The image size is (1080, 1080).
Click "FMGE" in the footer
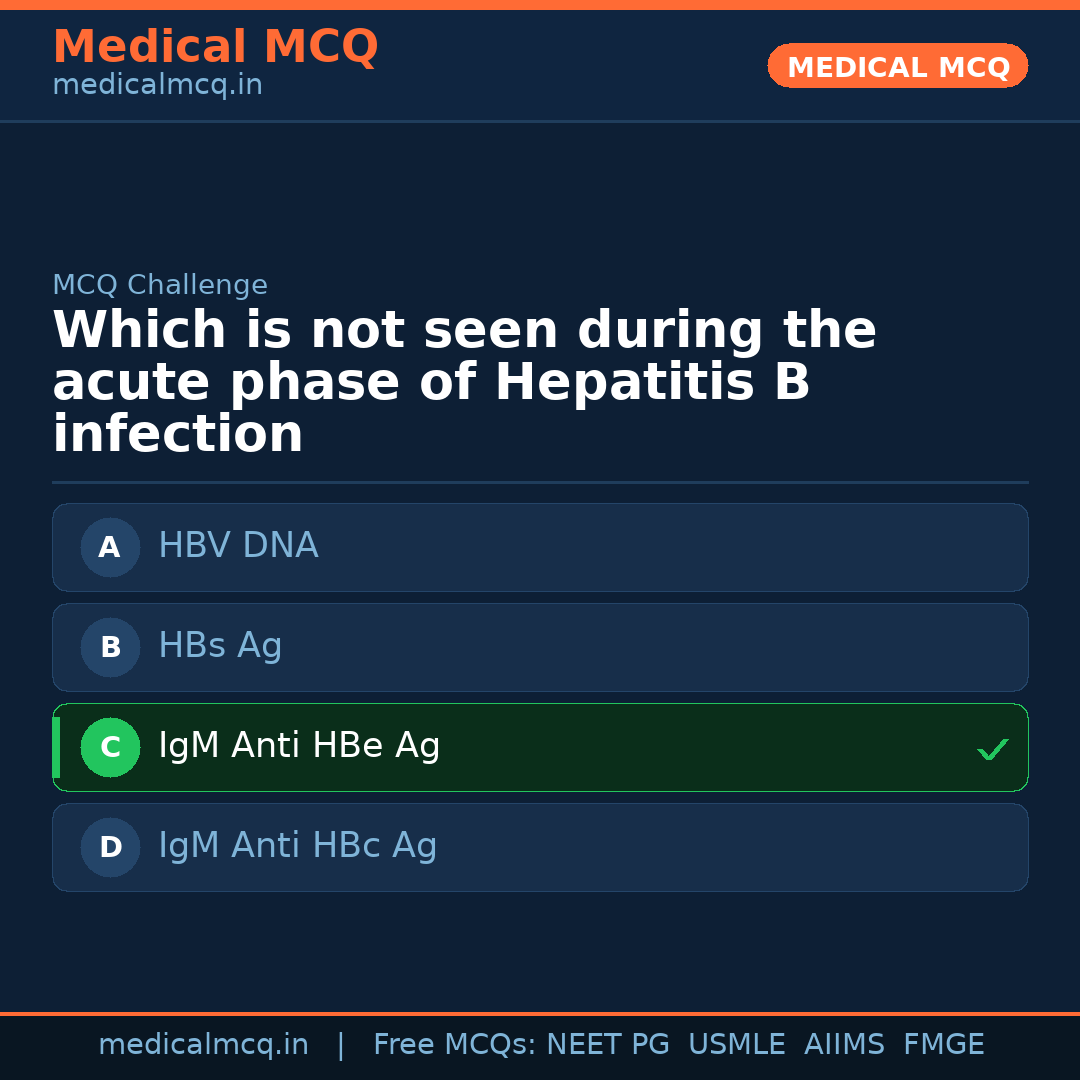[x=943, y=1045]
